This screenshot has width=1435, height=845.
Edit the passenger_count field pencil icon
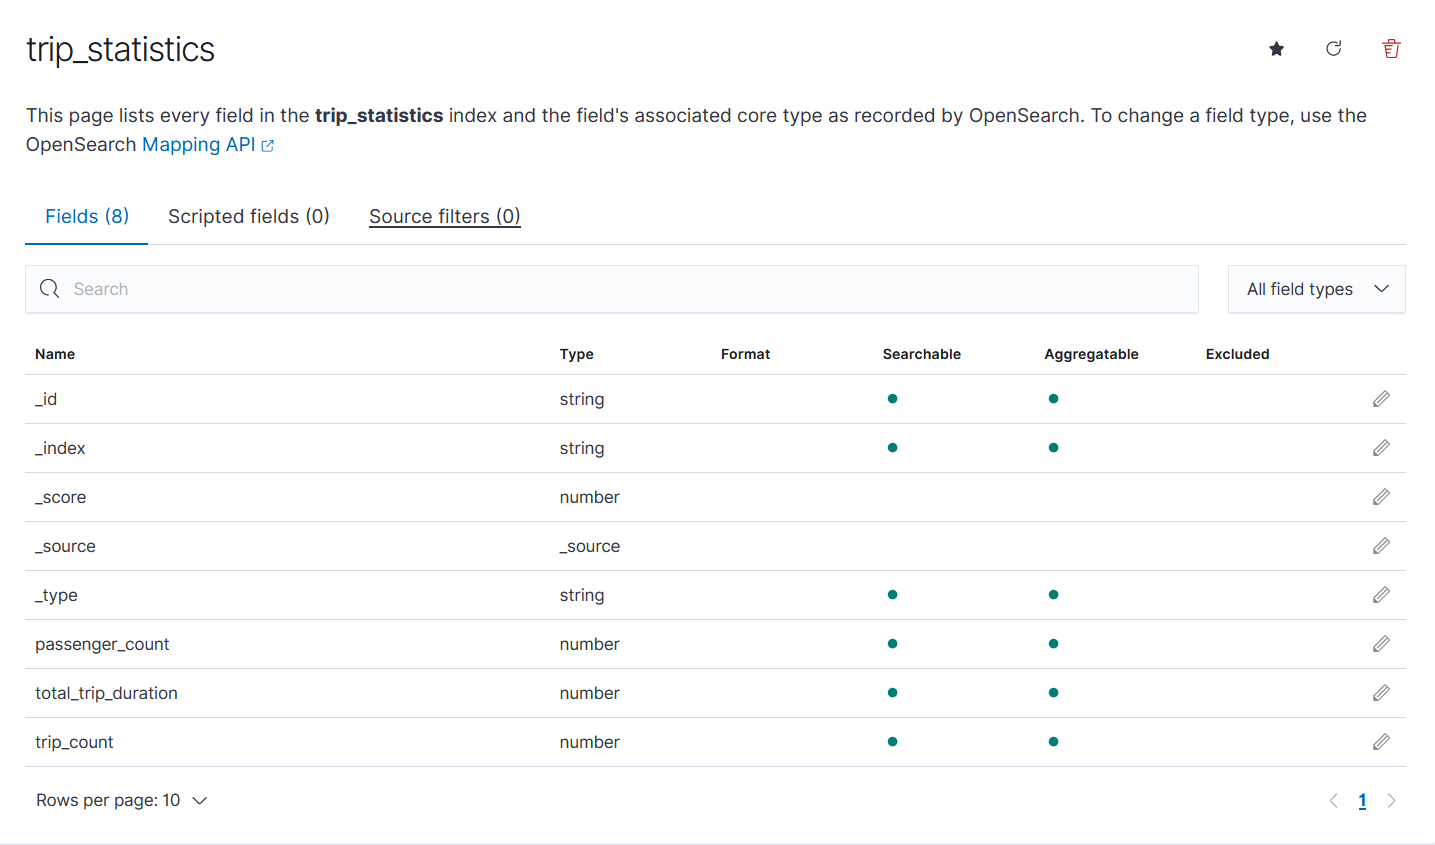[1381, 644]
